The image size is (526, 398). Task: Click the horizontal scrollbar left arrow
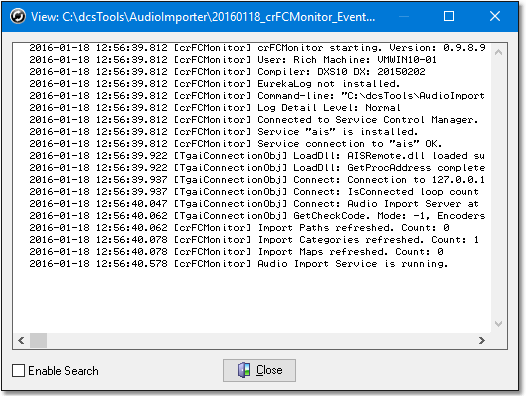[21, 341]
